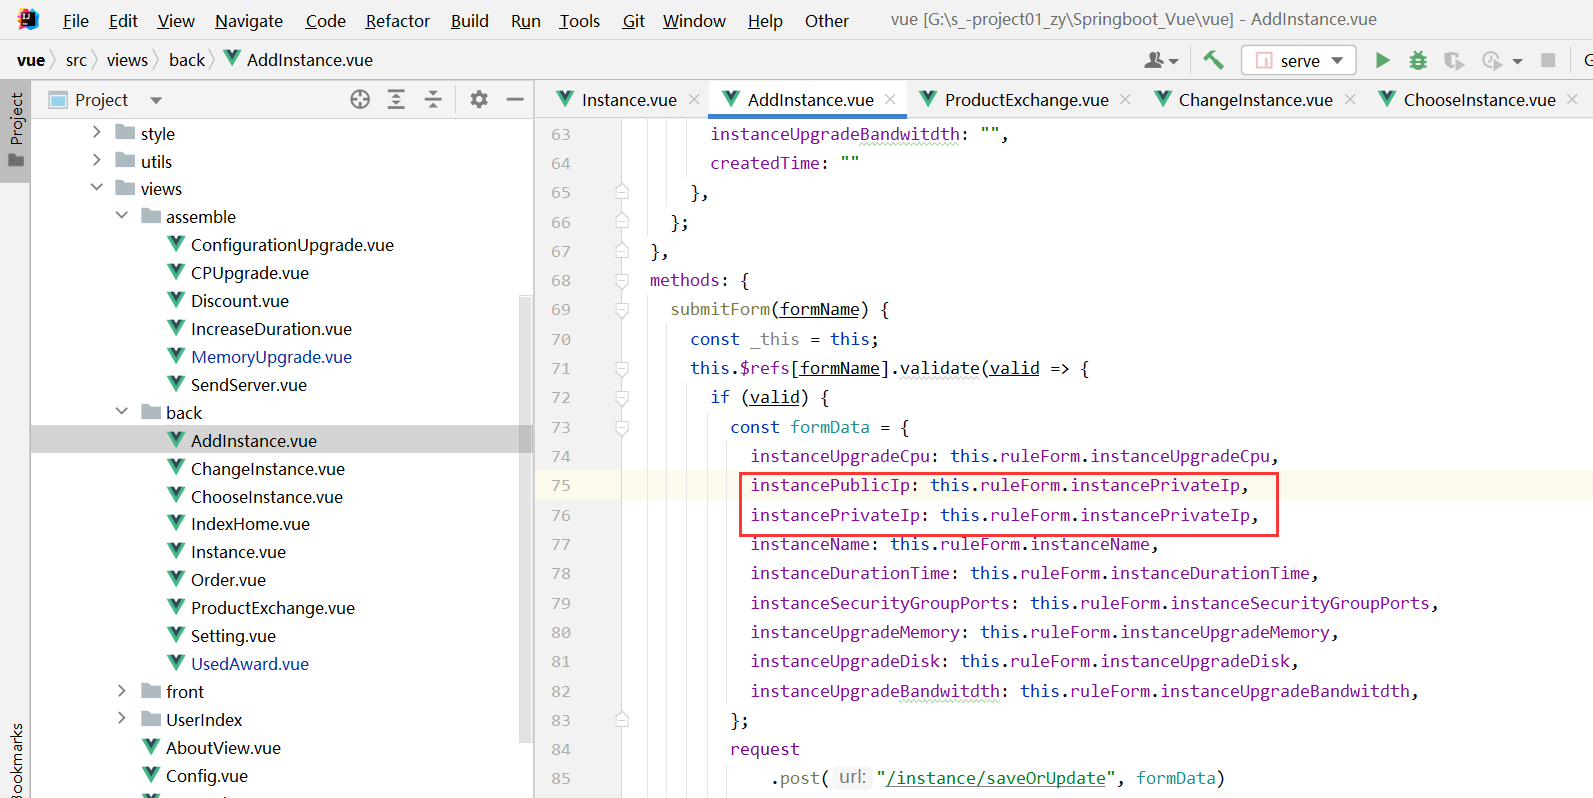Close the ChangeInstance.vue editor tab
The width and height of the screenshot is (1593, 798).
1350,99
